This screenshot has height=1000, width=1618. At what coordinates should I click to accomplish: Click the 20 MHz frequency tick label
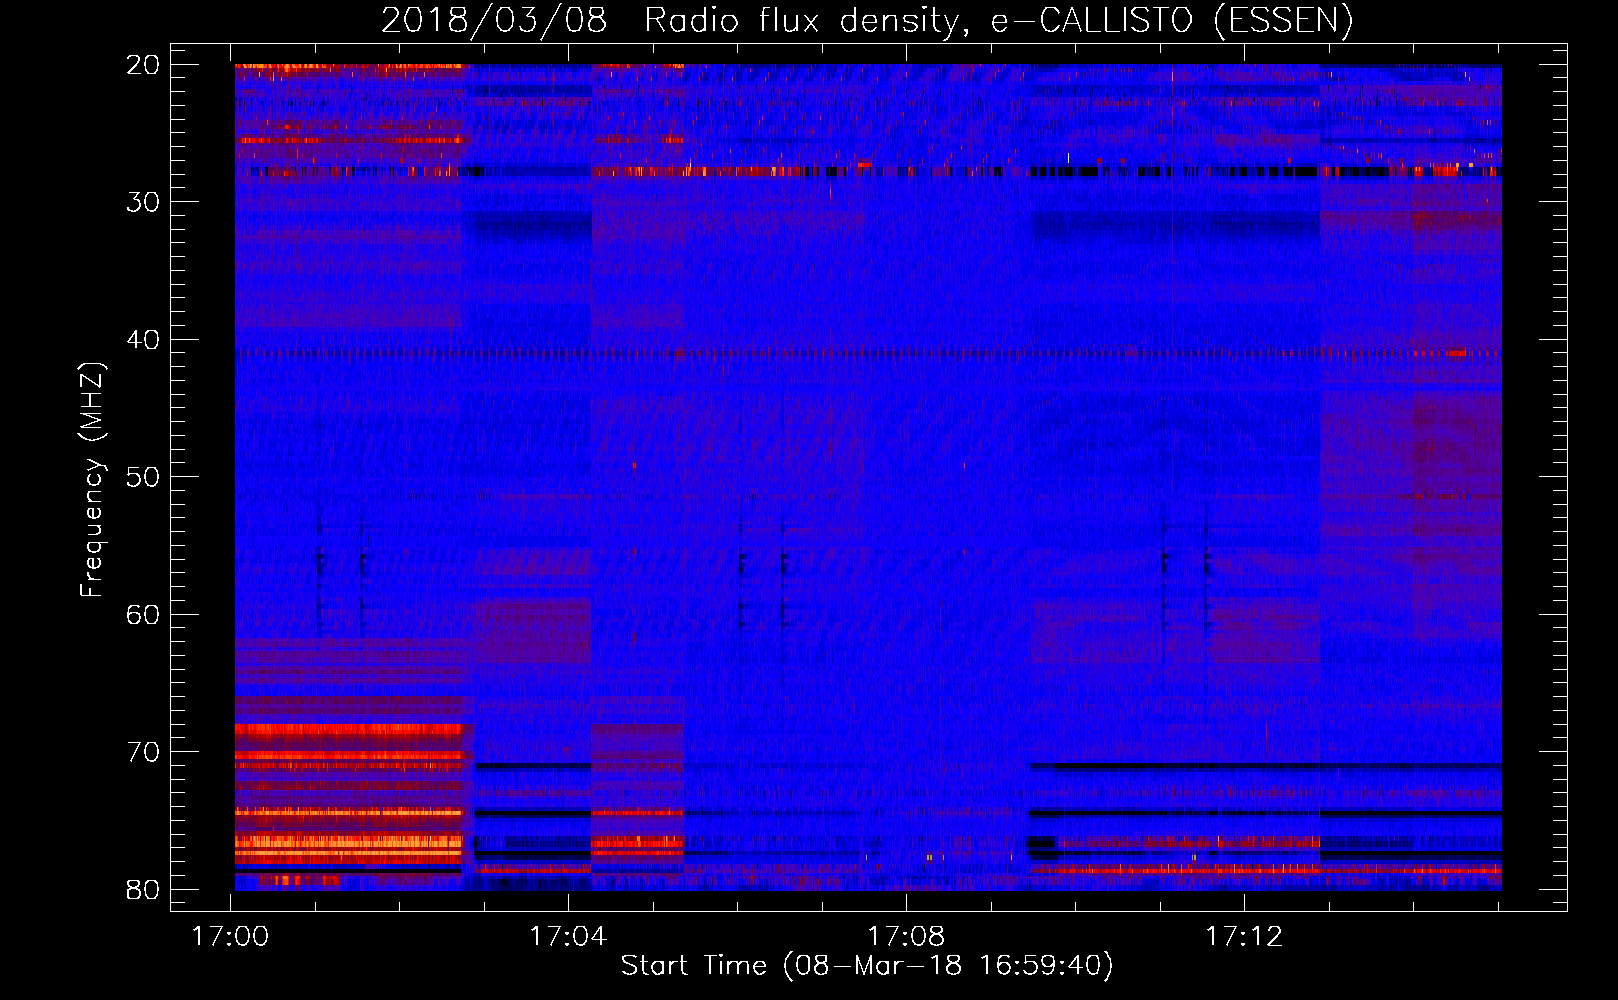[143, 65]
